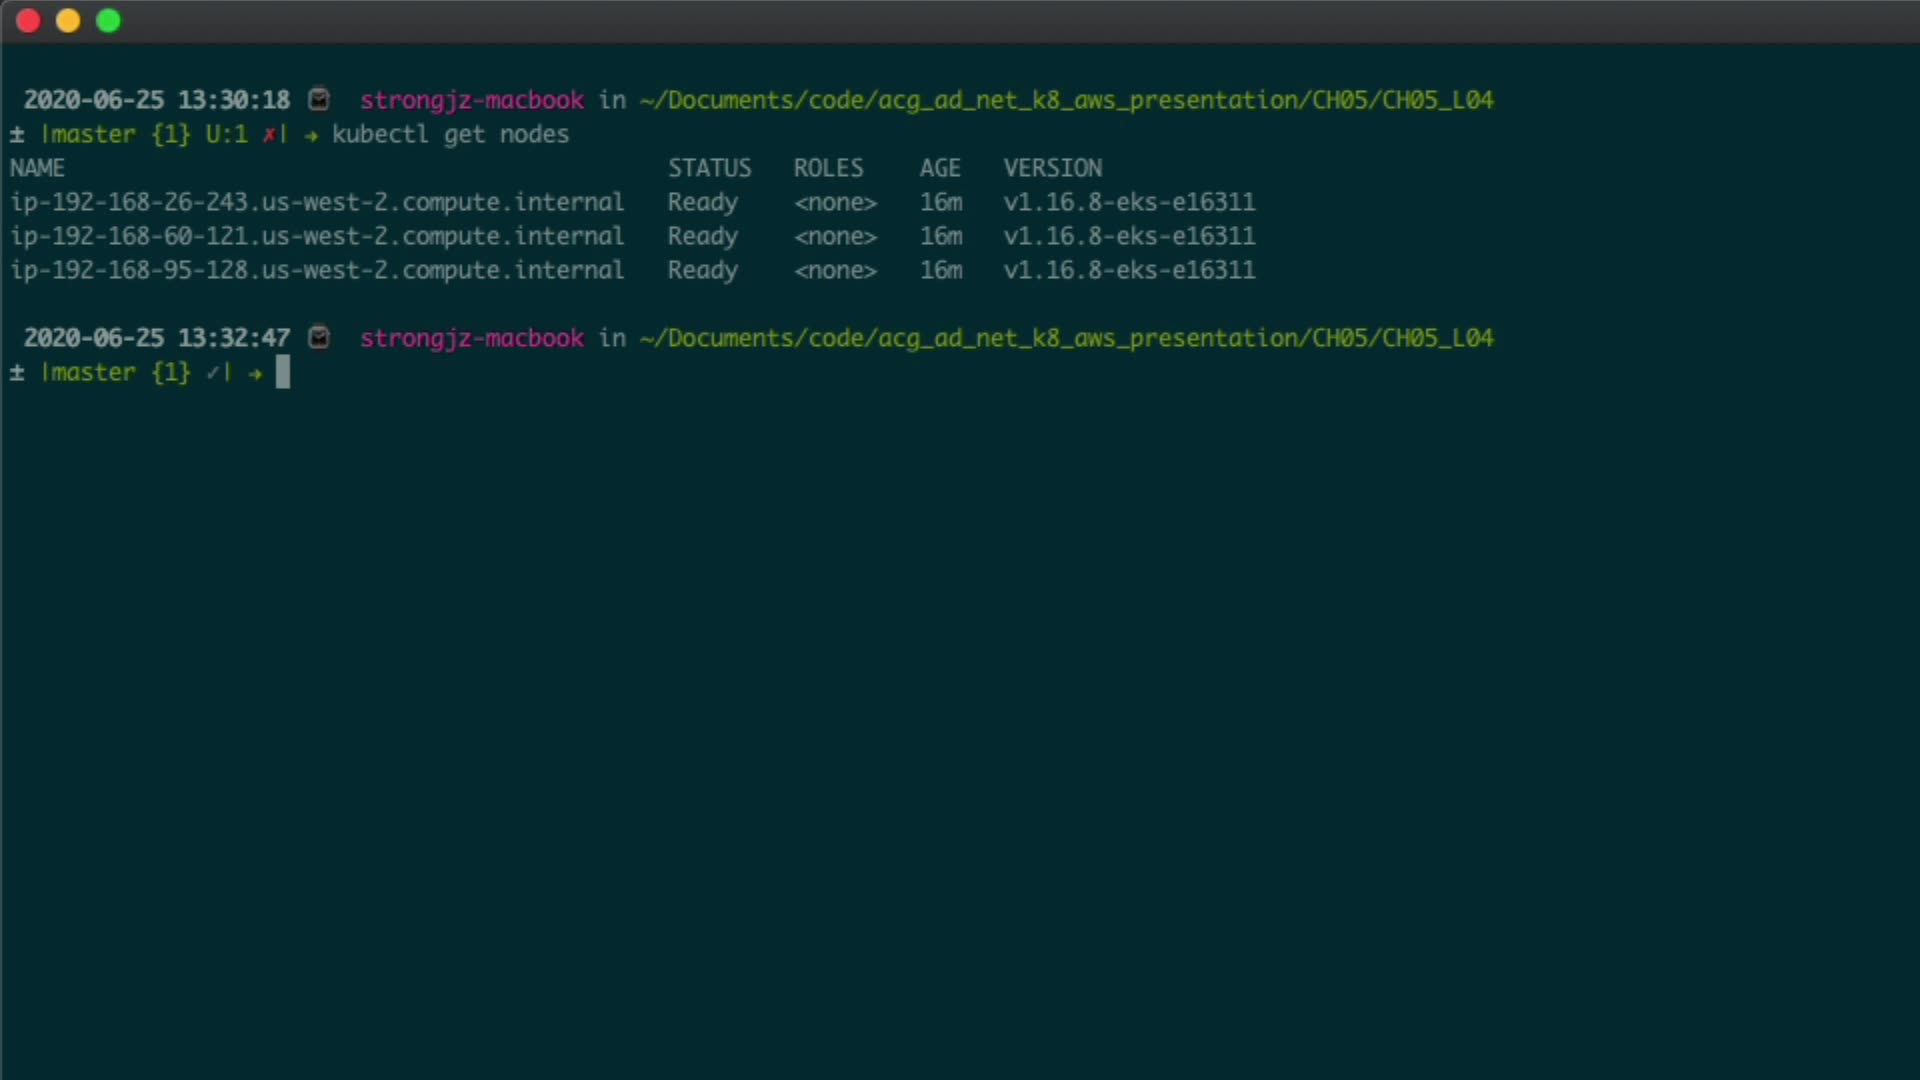The image size is (1920, 1080).
Task: Click the Ready status of first node
Action: coord(702,202)
